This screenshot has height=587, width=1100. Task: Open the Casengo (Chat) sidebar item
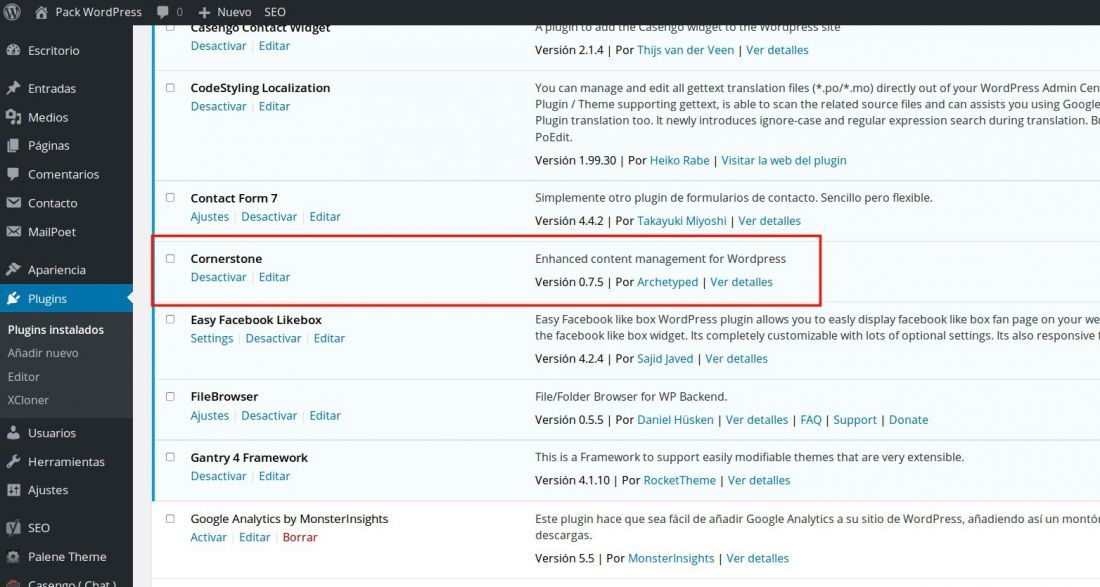point(72,582)
